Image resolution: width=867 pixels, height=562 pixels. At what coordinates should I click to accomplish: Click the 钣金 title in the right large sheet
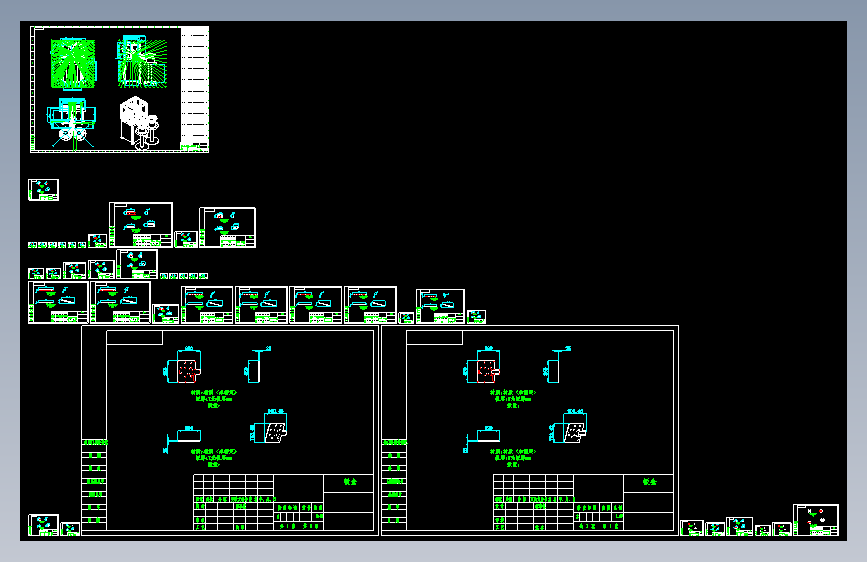tap(650, 482)
